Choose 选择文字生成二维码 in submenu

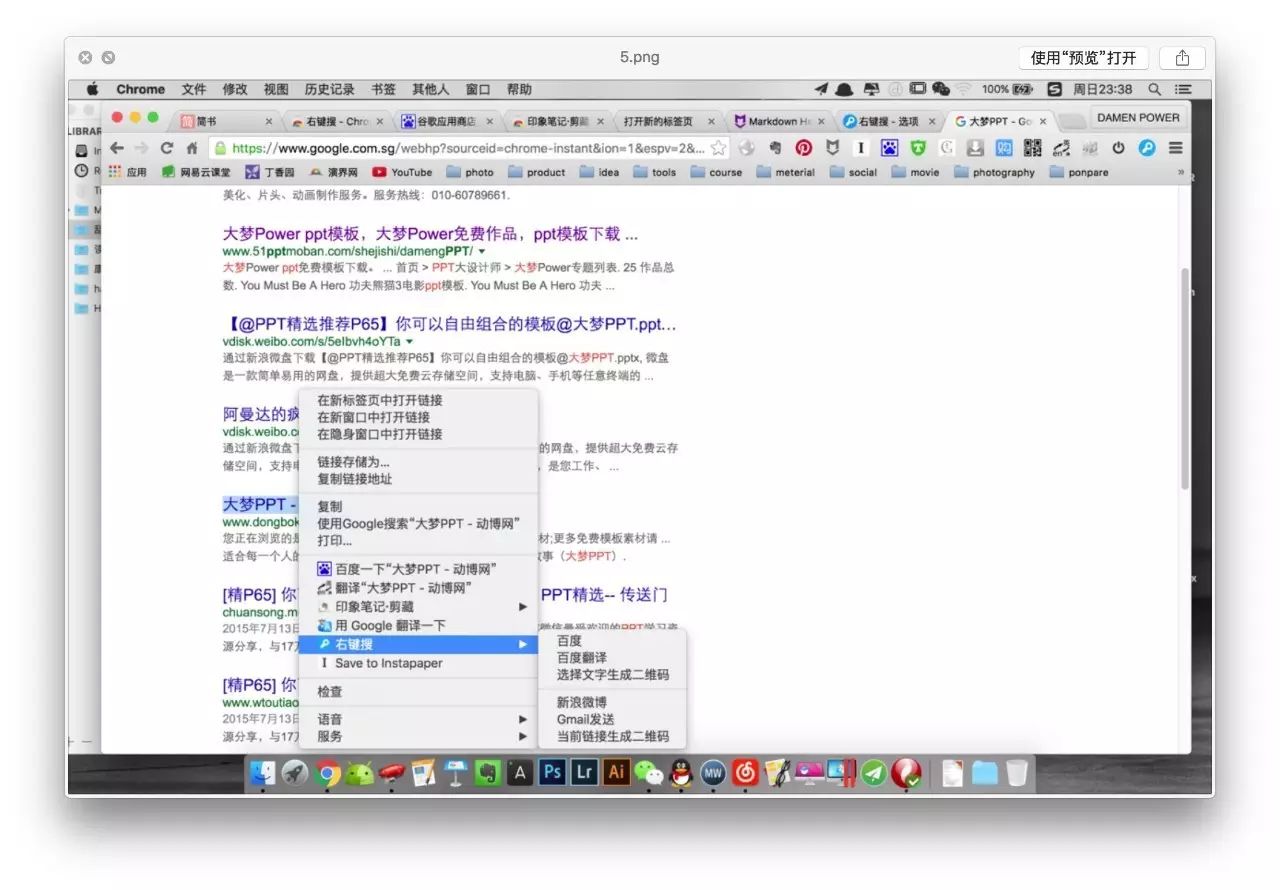tap(613, 675)
